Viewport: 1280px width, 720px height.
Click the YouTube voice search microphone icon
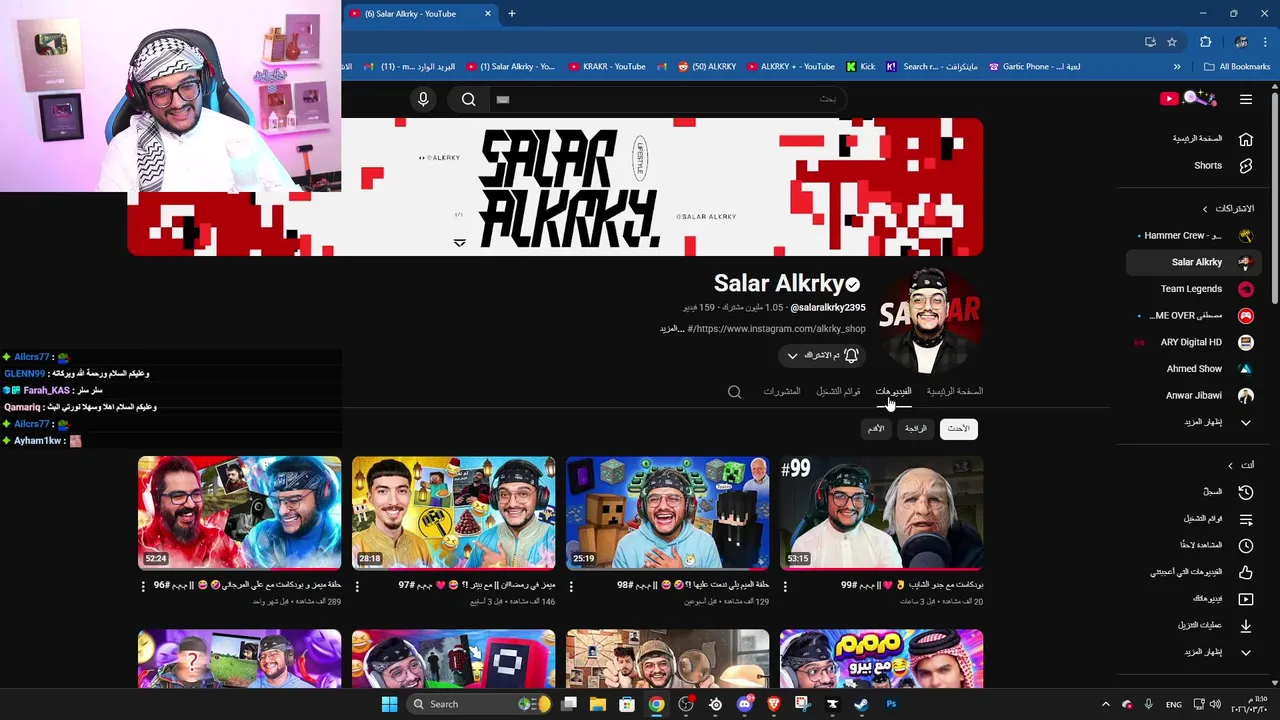[423, 99]
